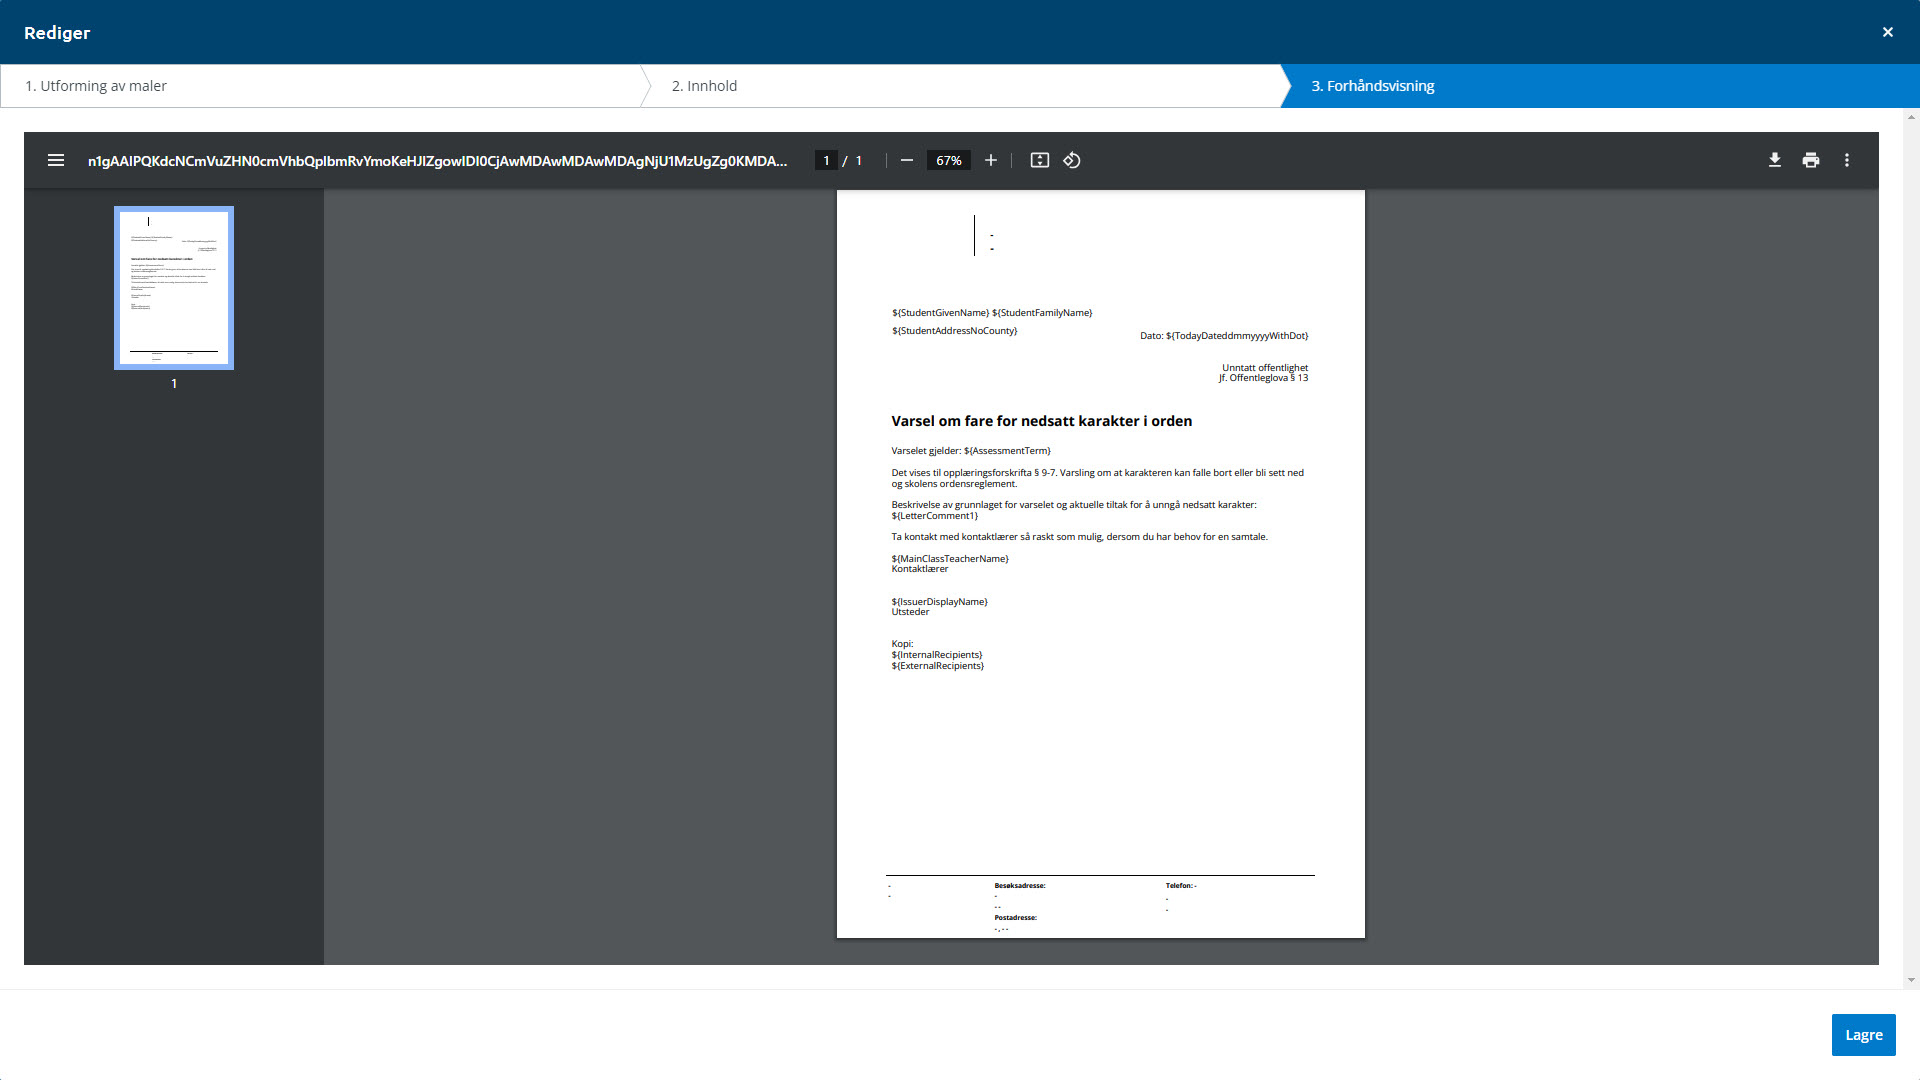Switch to the Innhold step

pyautogui.click(x=704, y=86)
